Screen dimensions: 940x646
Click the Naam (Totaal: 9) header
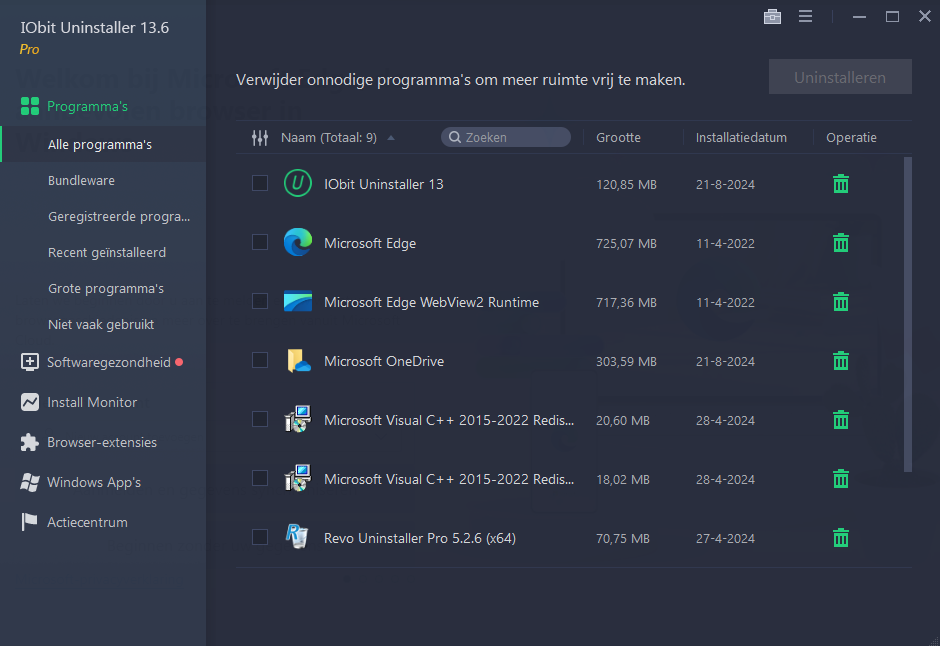(329, 138)
